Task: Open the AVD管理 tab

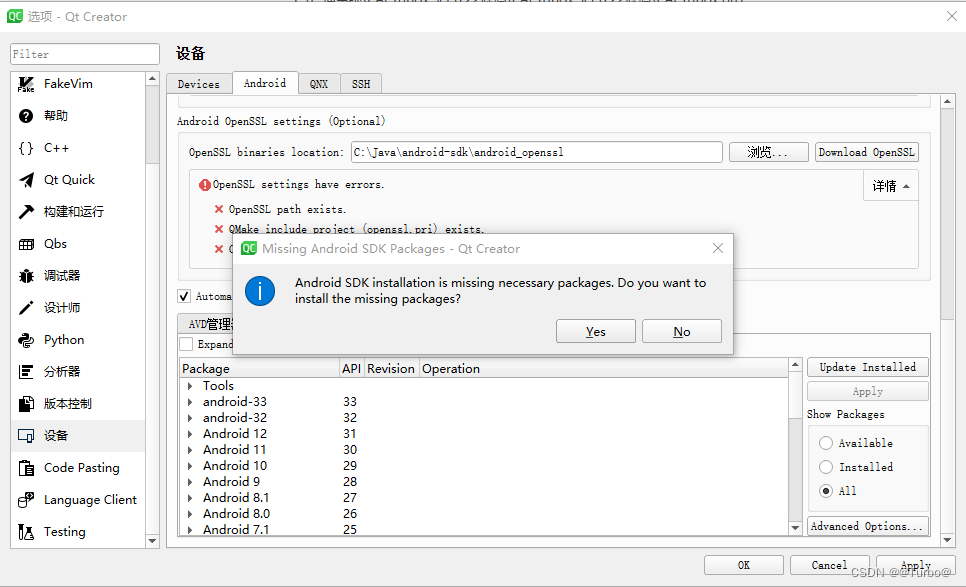Action: (x=206, y=323)
